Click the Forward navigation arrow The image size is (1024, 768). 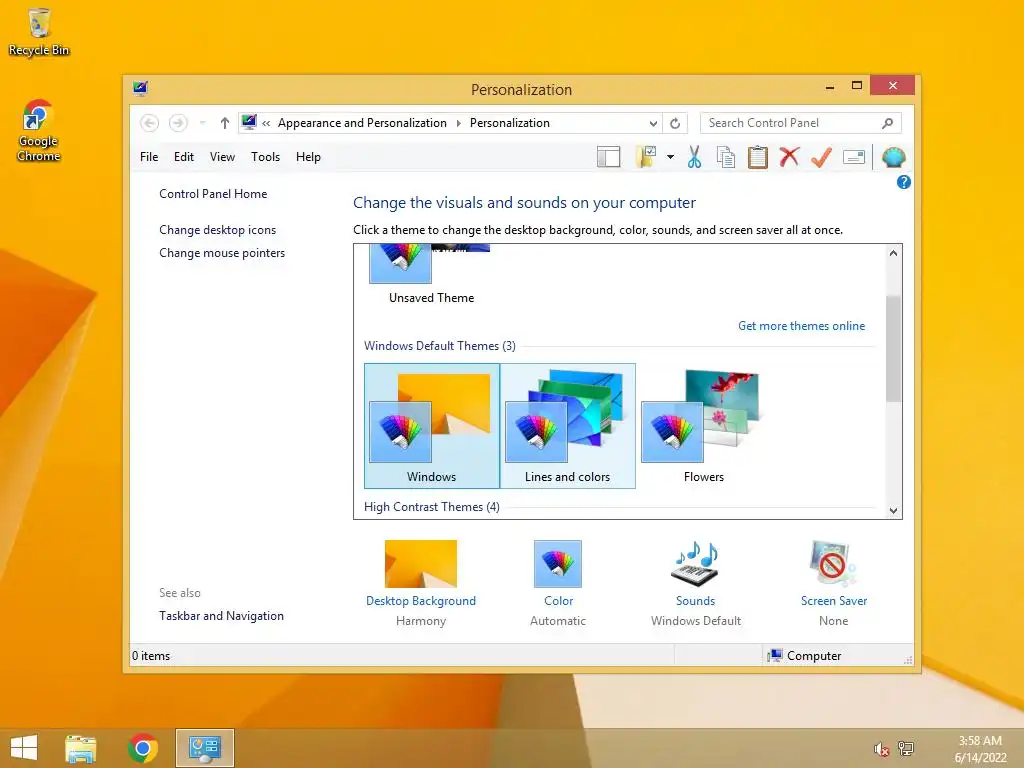tap(178, 123)
